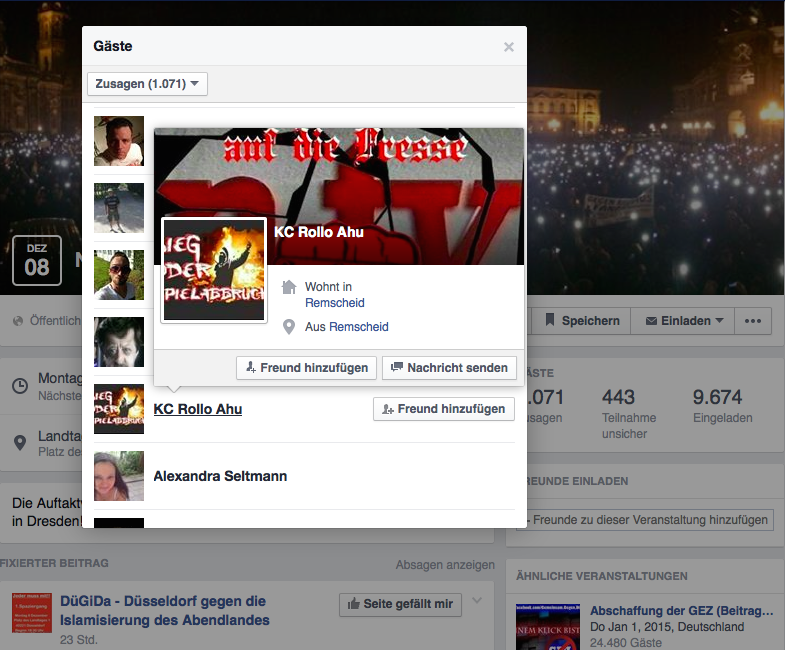Click the three-dots more options button
Image resolution: width=785 pixels, height=650 pixels.
[x=753, y=321]
